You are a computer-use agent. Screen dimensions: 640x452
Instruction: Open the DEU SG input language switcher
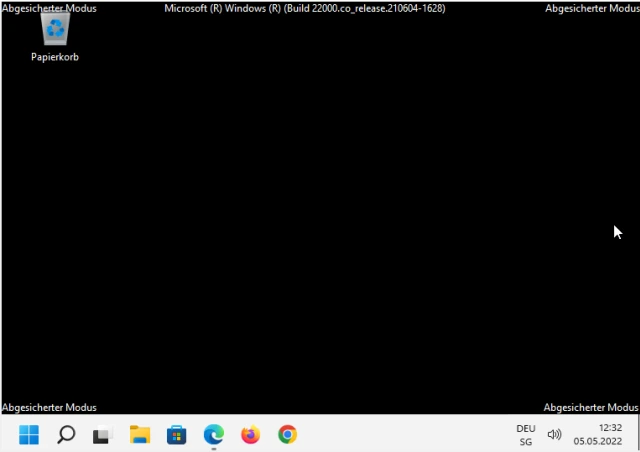tap(525, 435)
